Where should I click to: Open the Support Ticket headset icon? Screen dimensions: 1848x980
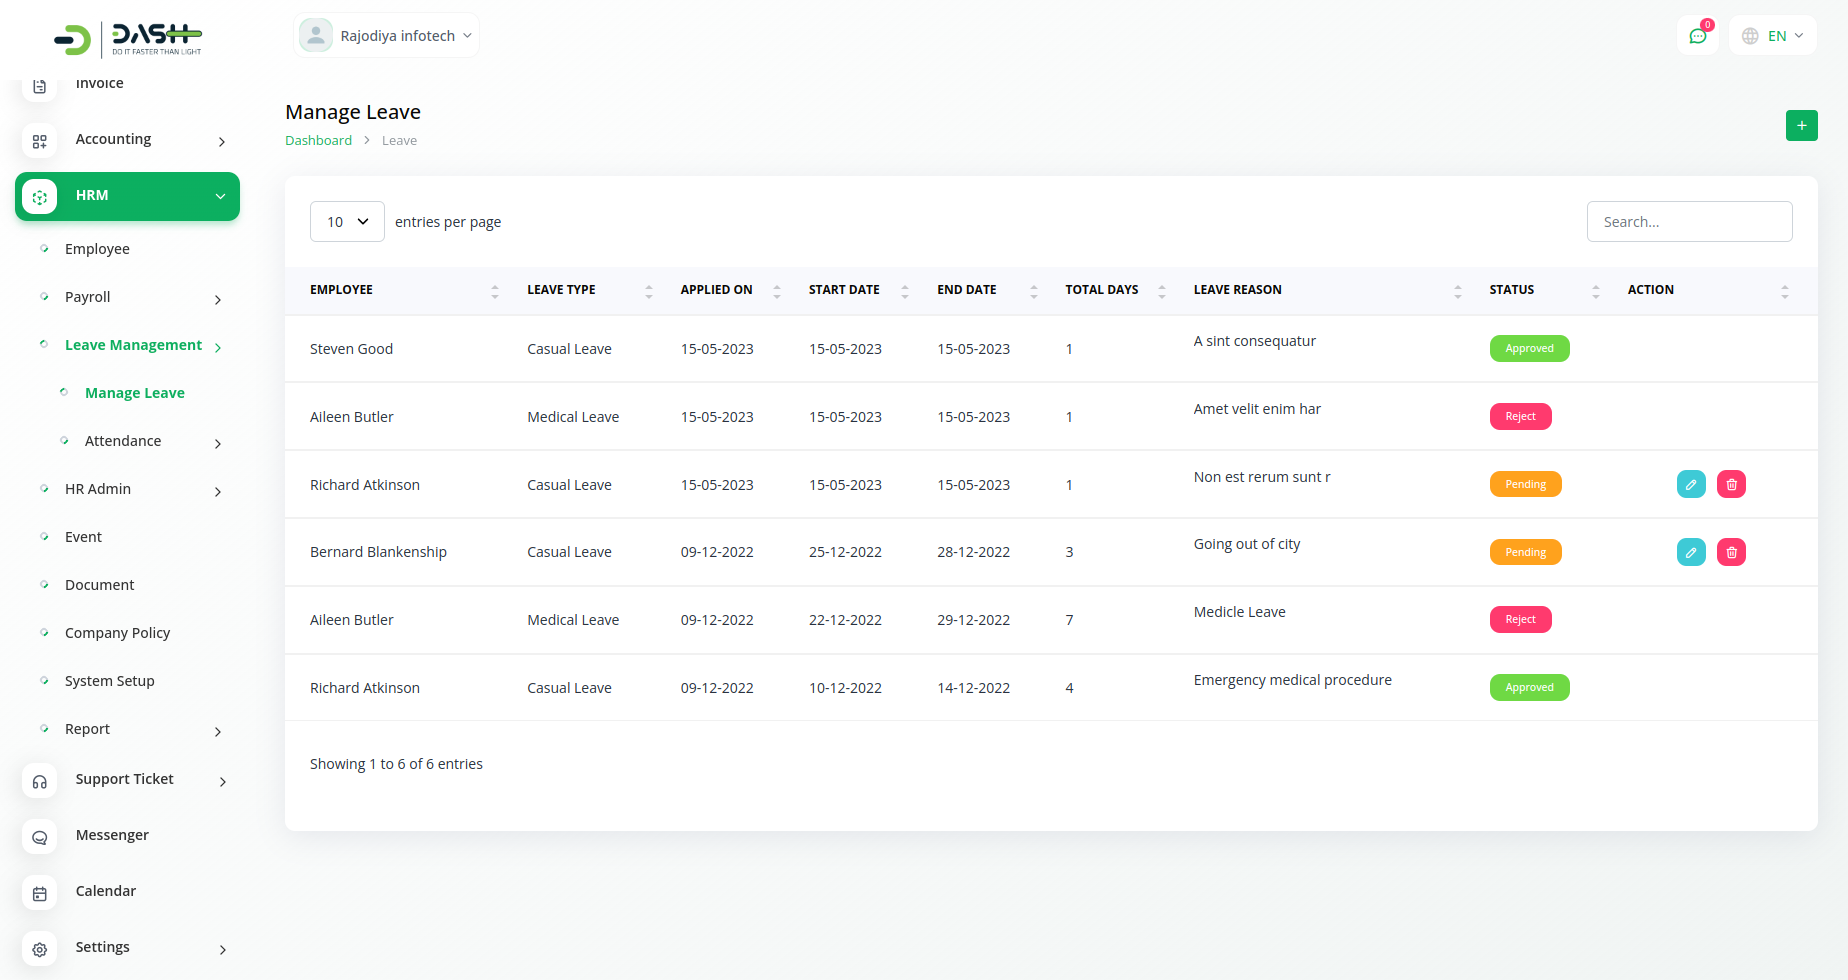pos(40,781)
